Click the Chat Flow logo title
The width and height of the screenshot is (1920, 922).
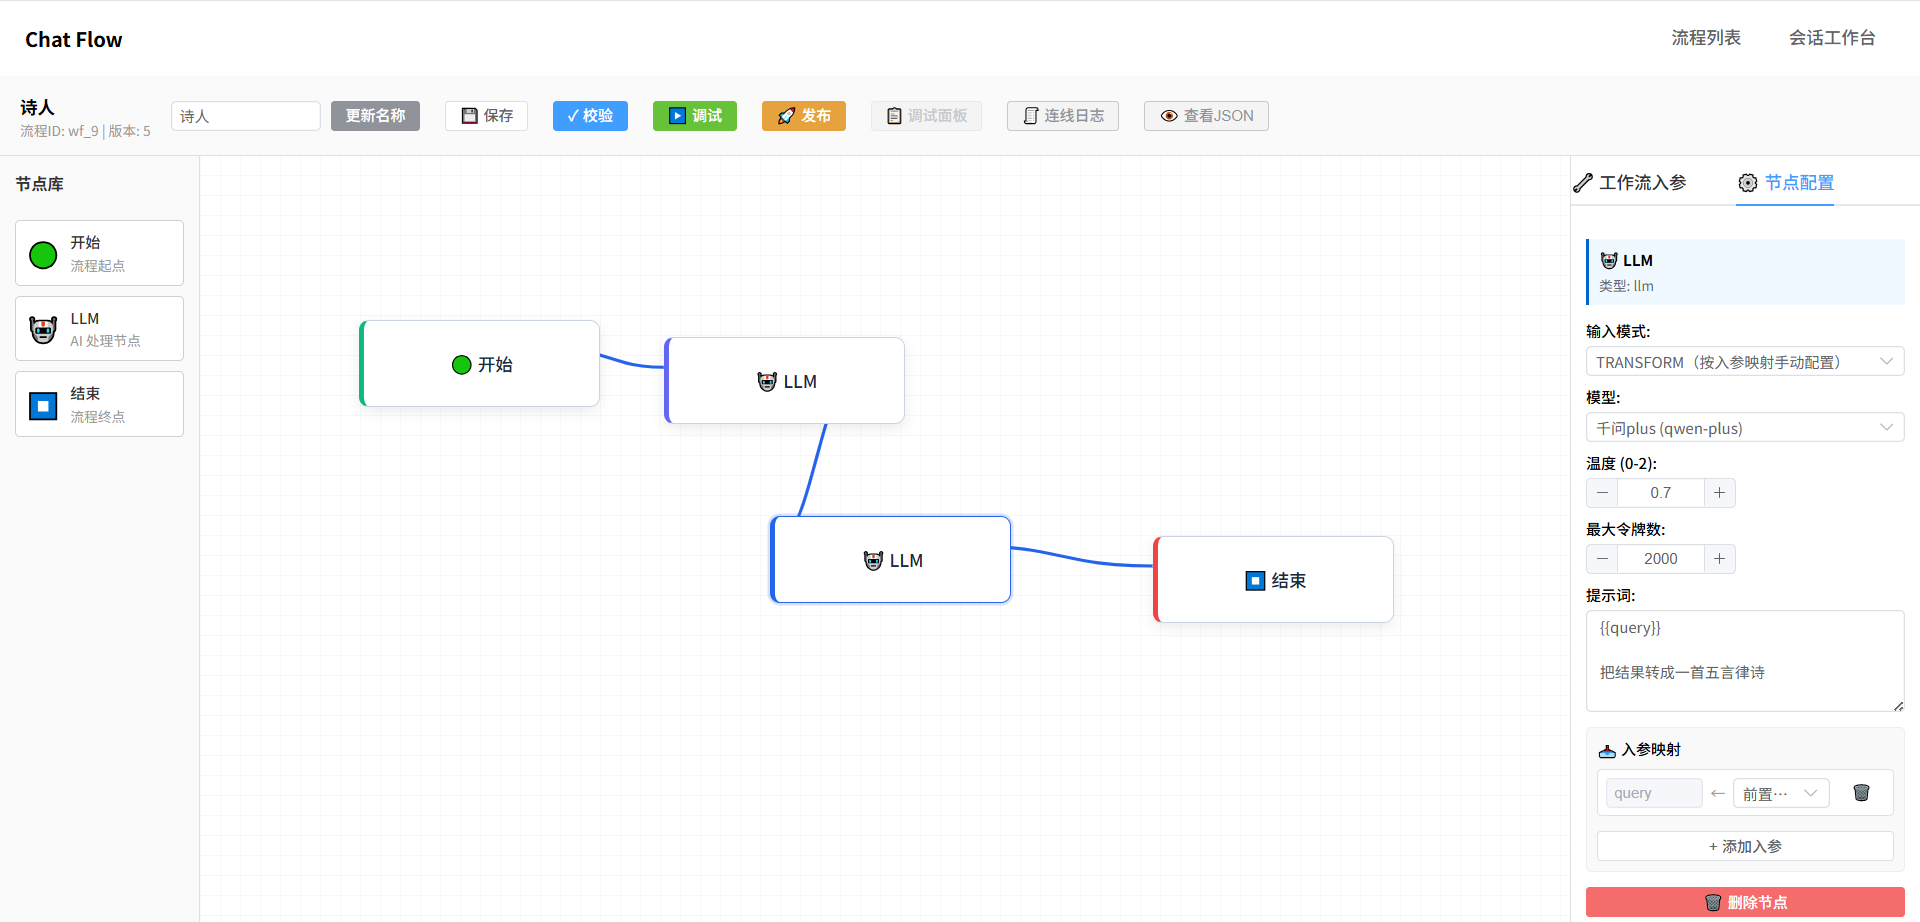click(x=74, y=39)
